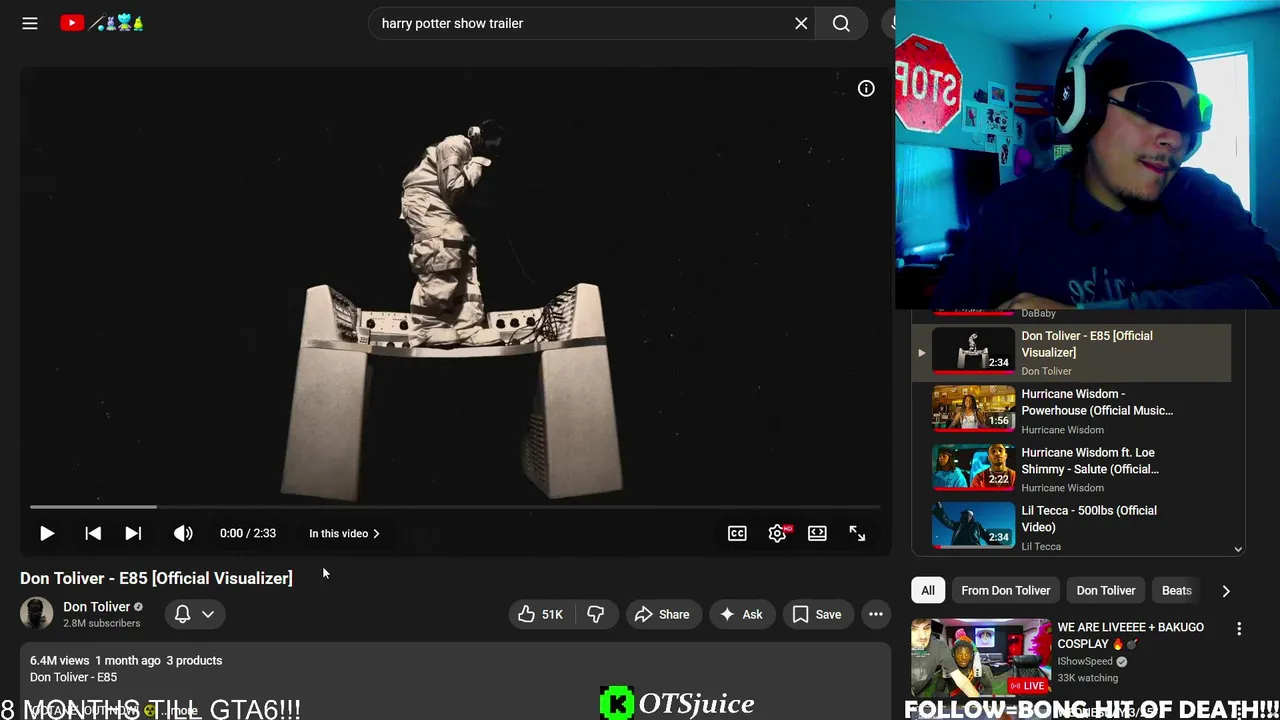The height and width of the screenshot is (720, 1280).
Task: Open more actions three-dot menu
Action: point(876,614)
